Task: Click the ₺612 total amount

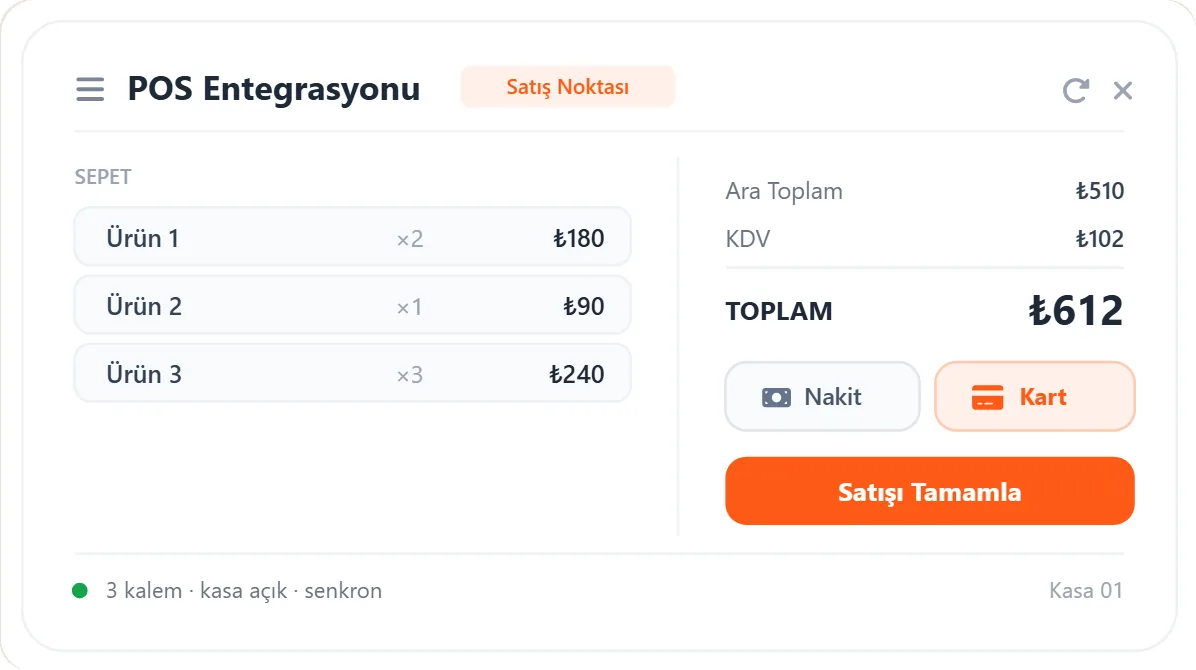Action: pyautogui.click(x=1075, y=311)
